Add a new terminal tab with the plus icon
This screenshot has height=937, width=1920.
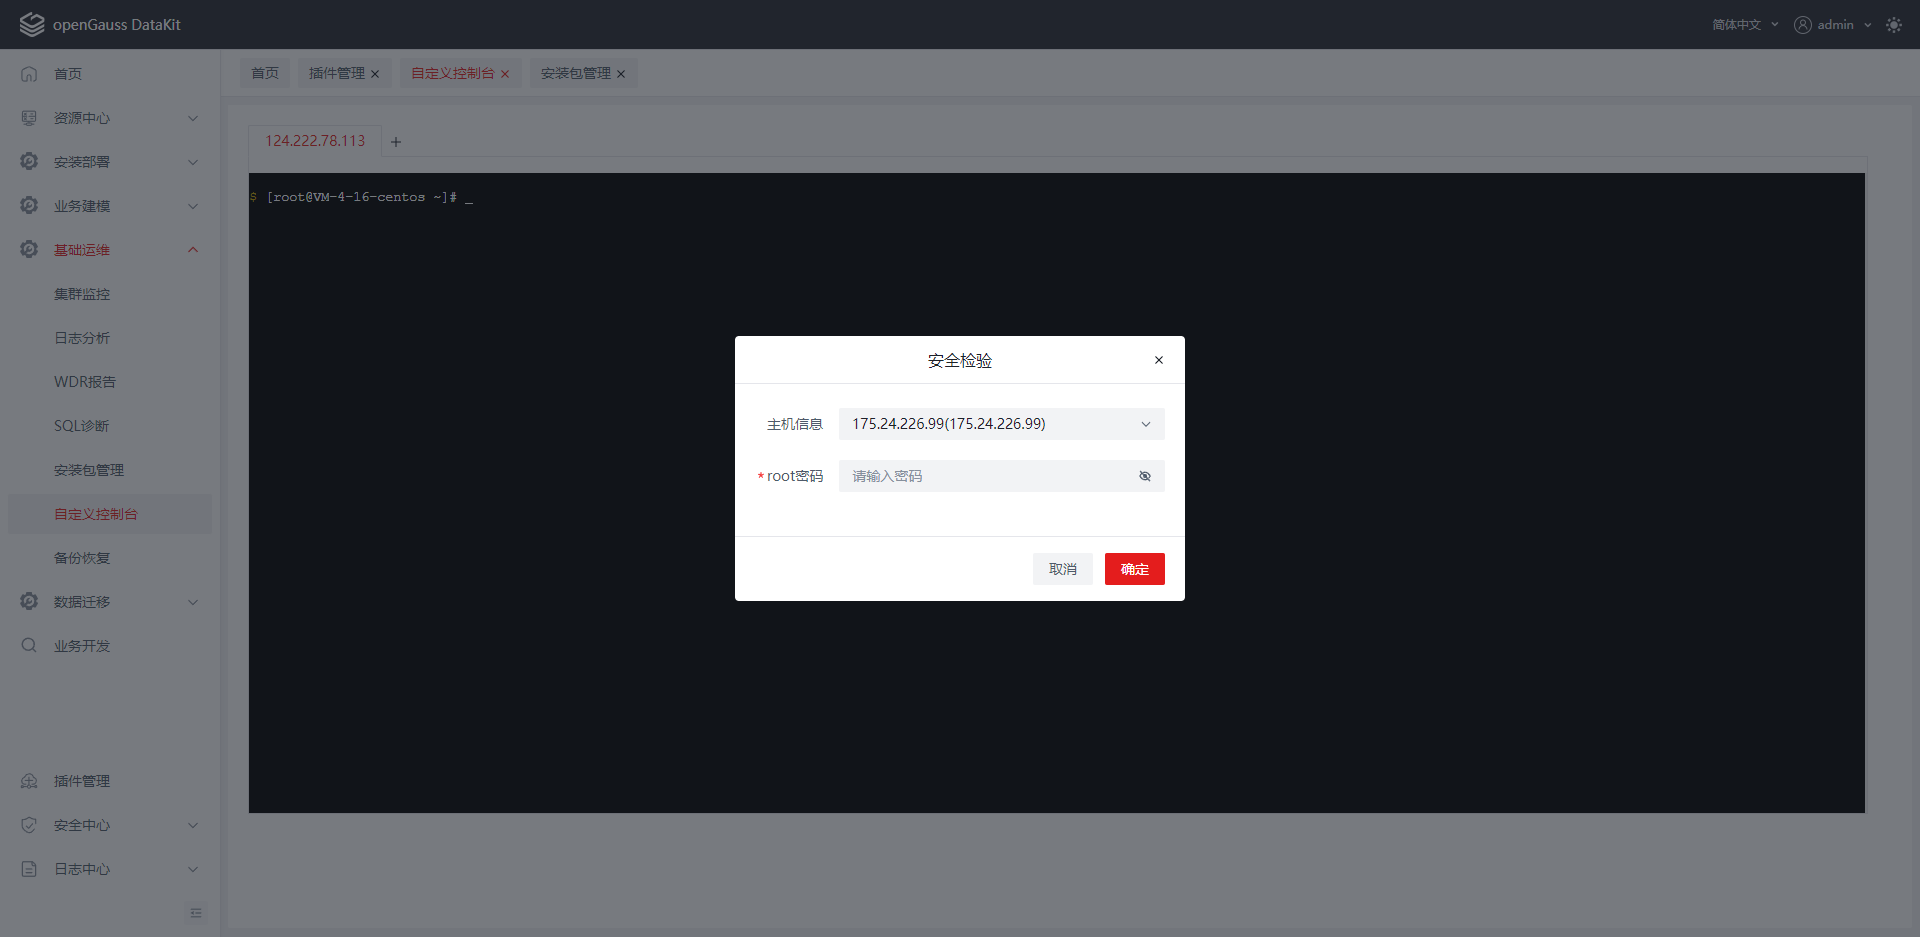[x=396, y=142]
